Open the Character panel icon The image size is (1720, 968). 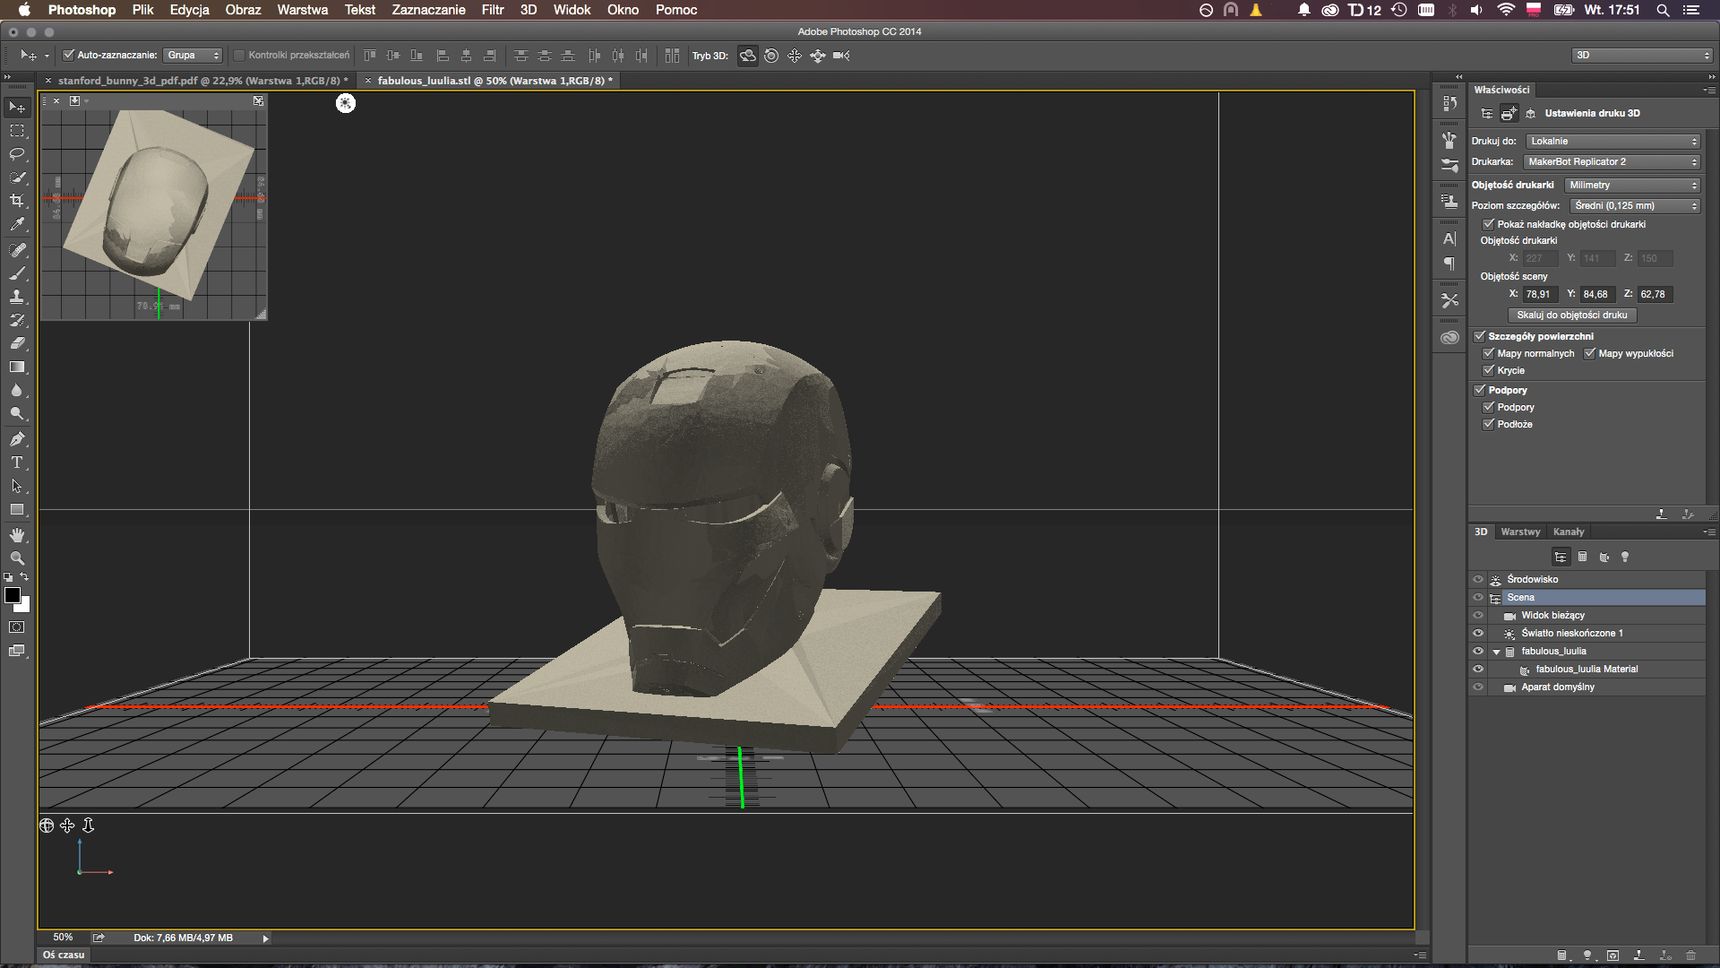point(1449,239)
